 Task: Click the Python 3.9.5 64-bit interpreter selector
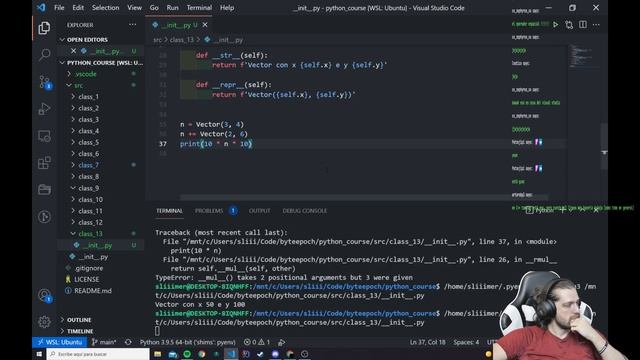pos(188,342)
